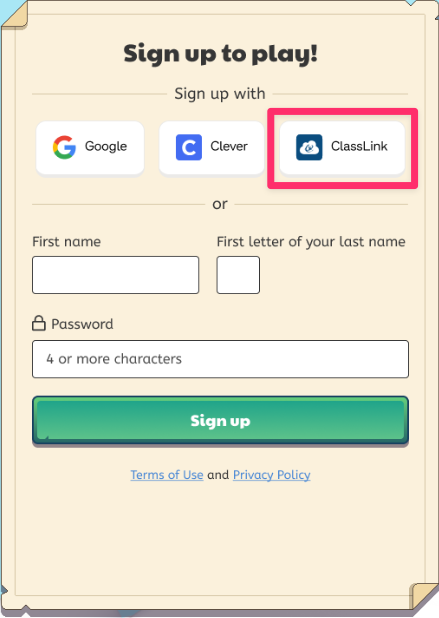Choose the Clever sign-up option label
Screen dimensions: 439x618
229,146
